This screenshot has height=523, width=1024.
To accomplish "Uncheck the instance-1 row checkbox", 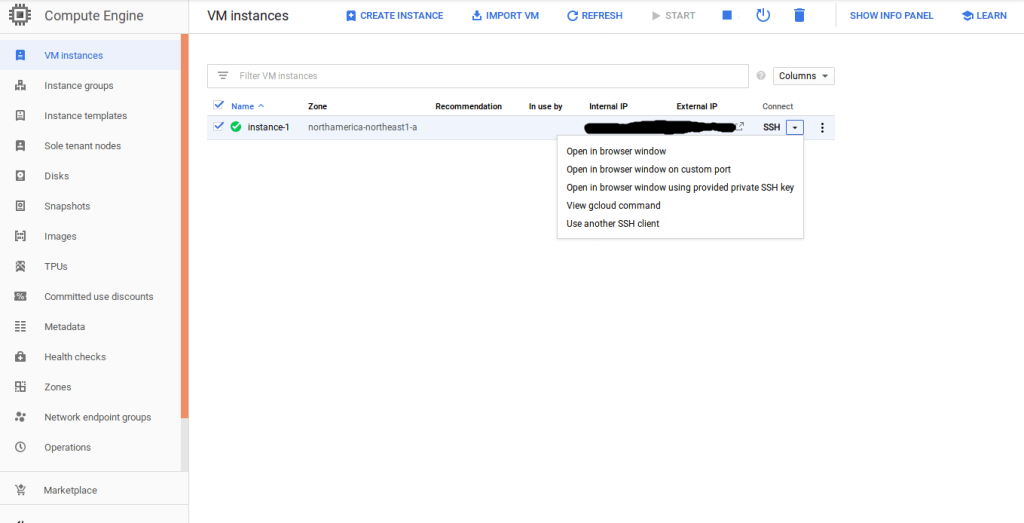I will point(219,126).
